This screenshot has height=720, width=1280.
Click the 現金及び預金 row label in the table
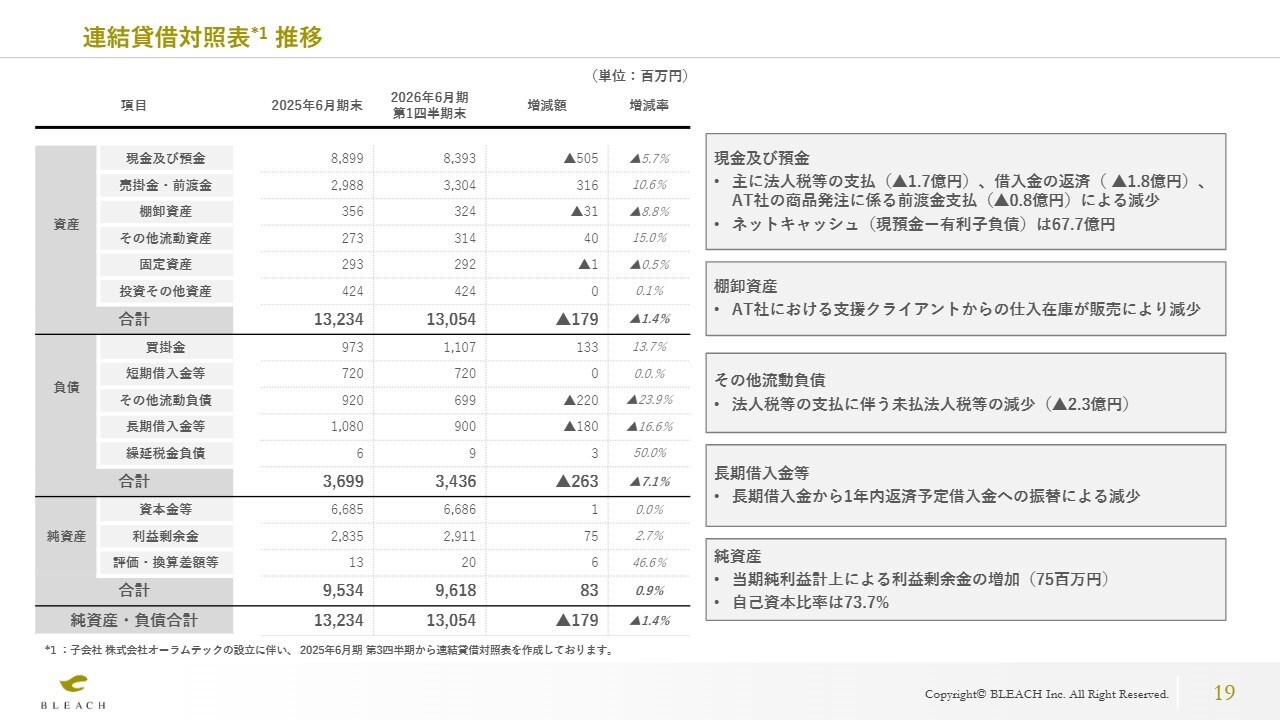[166, 158]
